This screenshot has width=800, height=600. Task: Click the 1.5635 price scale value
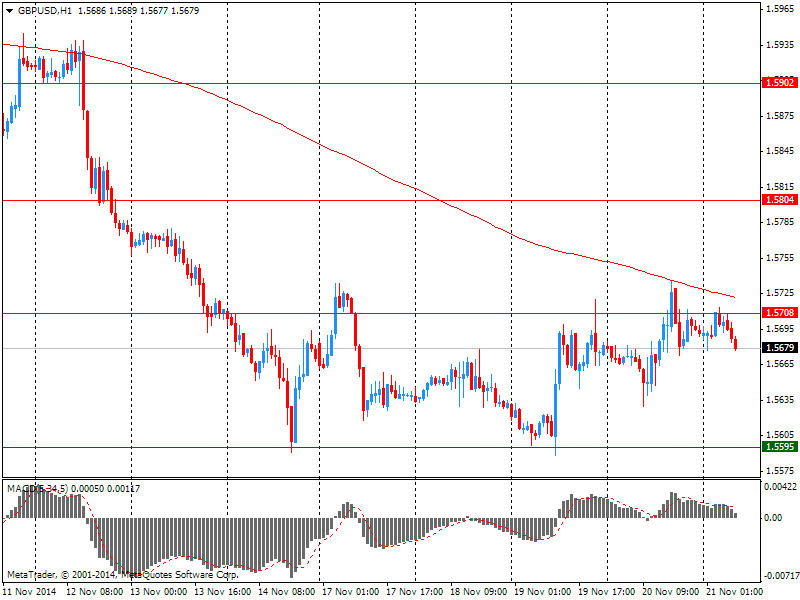780,399
